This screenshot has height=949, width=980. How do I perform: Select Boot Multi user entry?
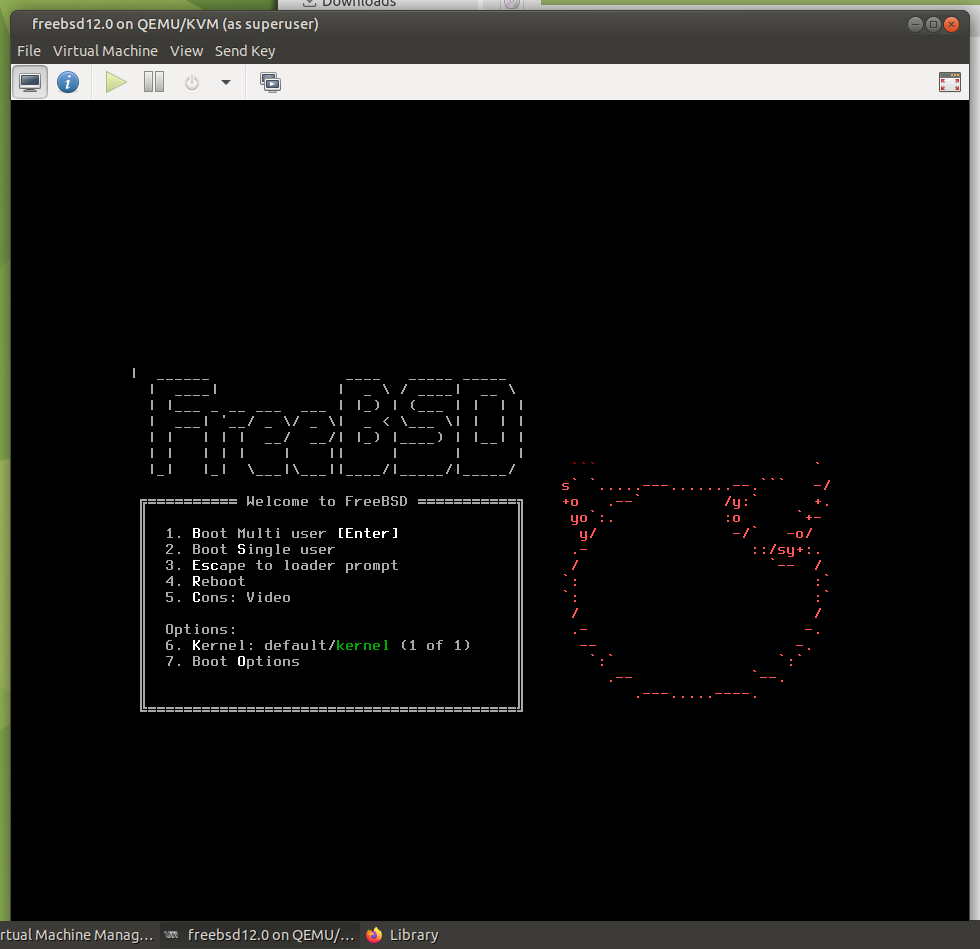[282, 533]
